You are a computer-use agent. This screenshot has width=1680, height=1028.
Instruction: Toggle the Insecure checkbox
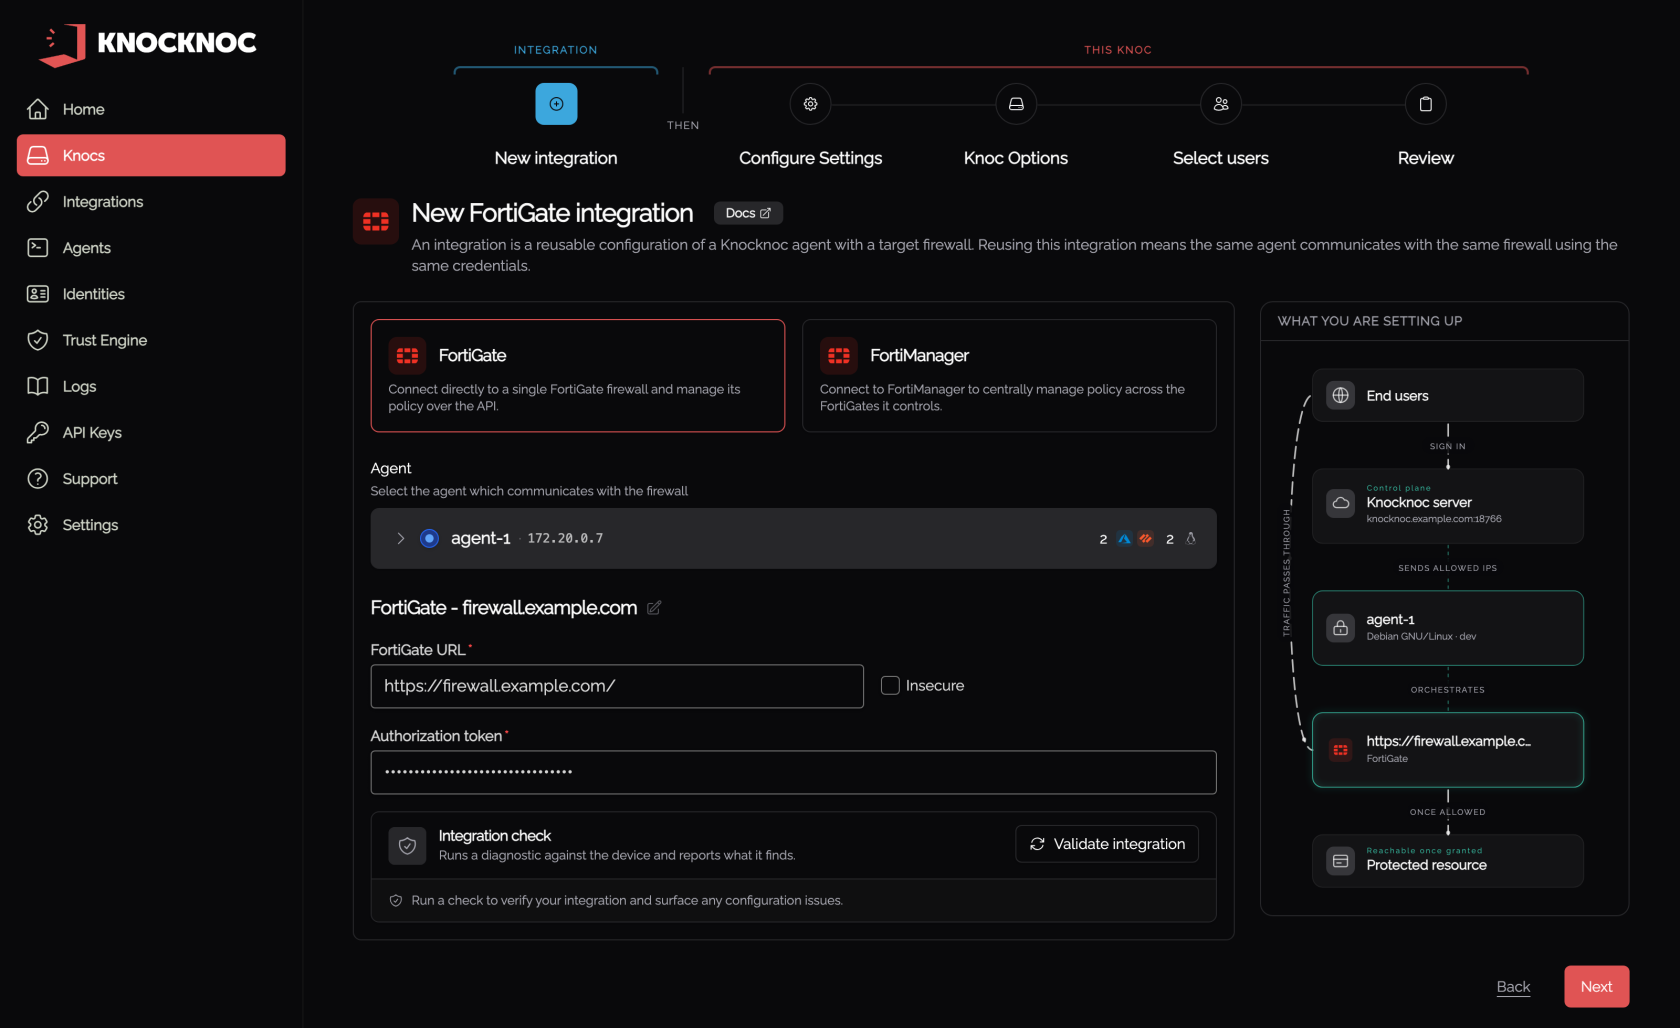tap(890, 686)
